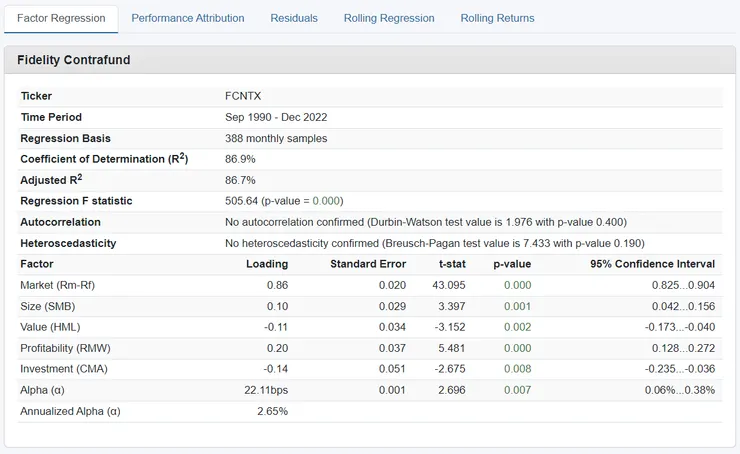The width and height of the screenshot is (740, 454).
Task: Select the Size (SMB) factor label
Action: point(48,306)
